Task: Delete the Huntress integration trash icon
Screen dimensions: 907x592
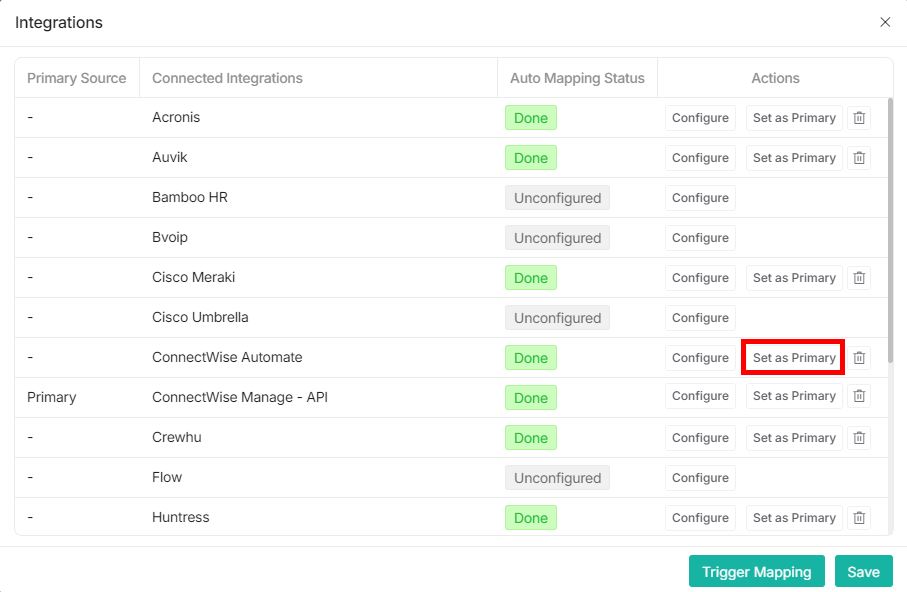Action: 858,518
